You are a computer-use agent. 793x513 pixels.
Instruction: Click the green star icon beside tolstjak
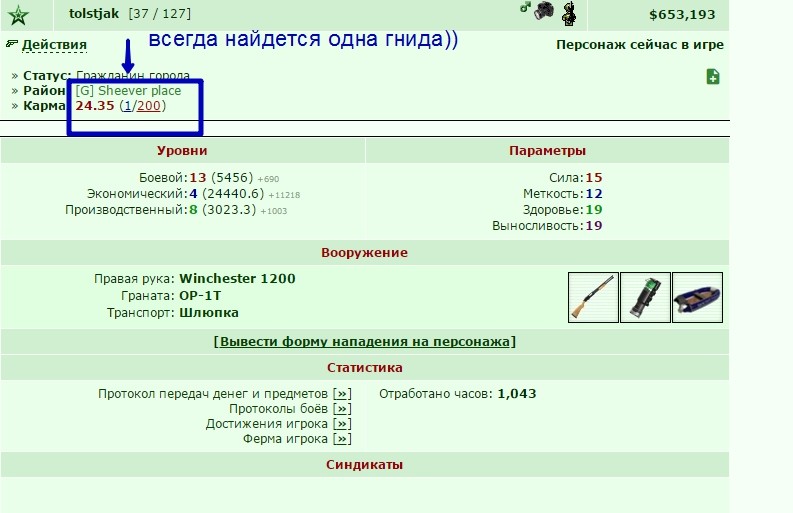[18, 15]
